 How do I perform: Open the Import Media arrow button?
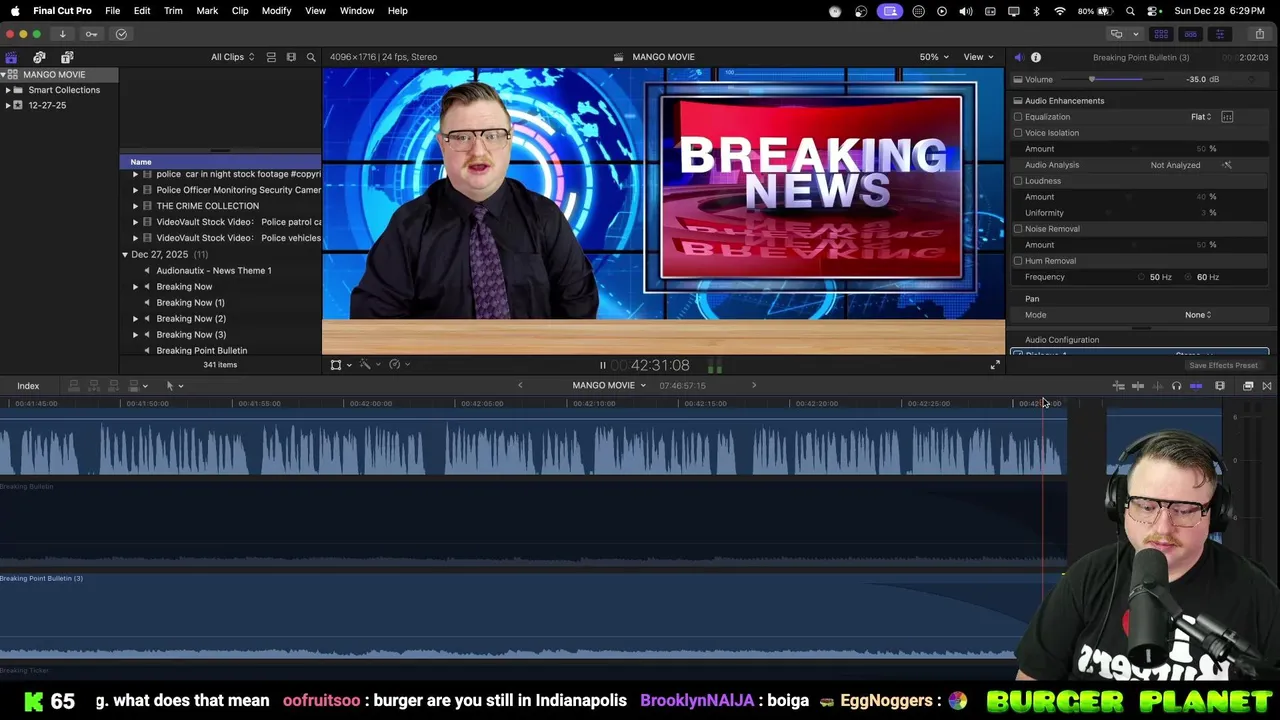tap(62, 34)
